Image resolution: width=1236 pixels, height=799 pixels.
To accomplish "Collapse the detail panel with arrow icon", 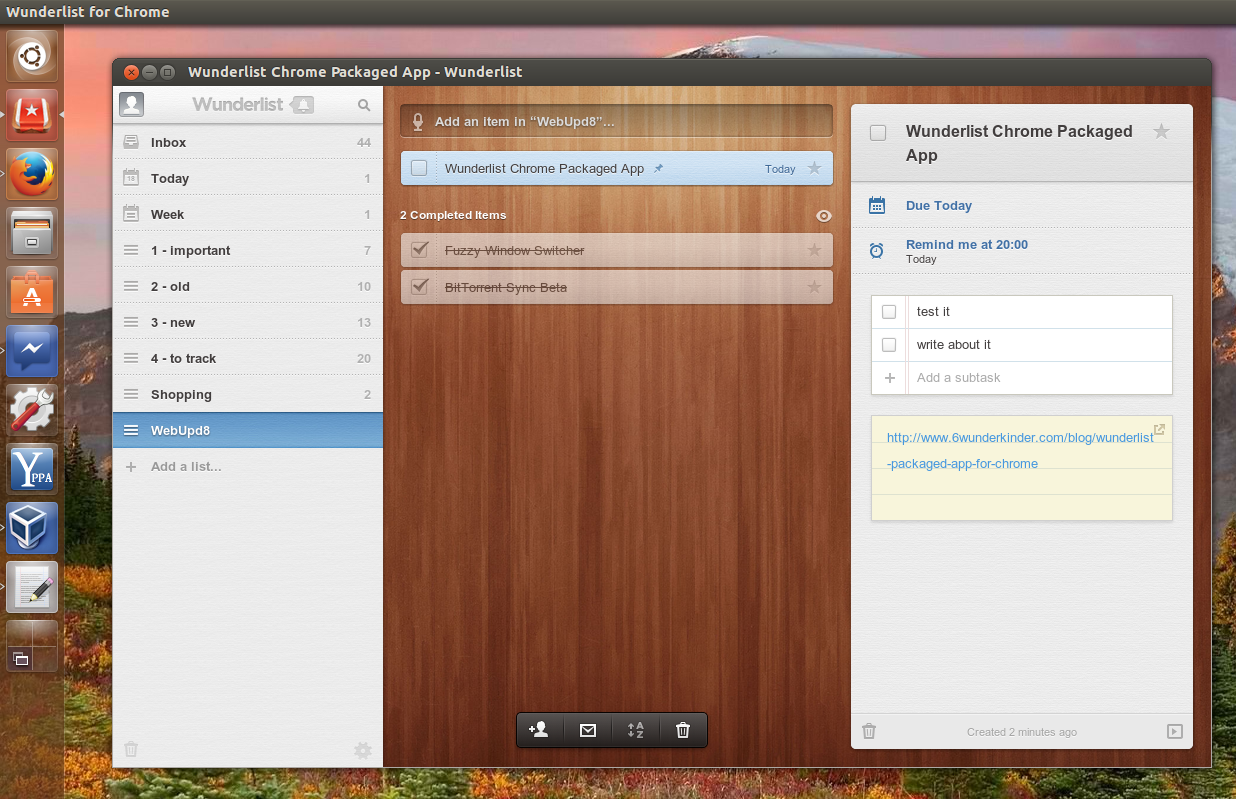I will [1175, 731].
